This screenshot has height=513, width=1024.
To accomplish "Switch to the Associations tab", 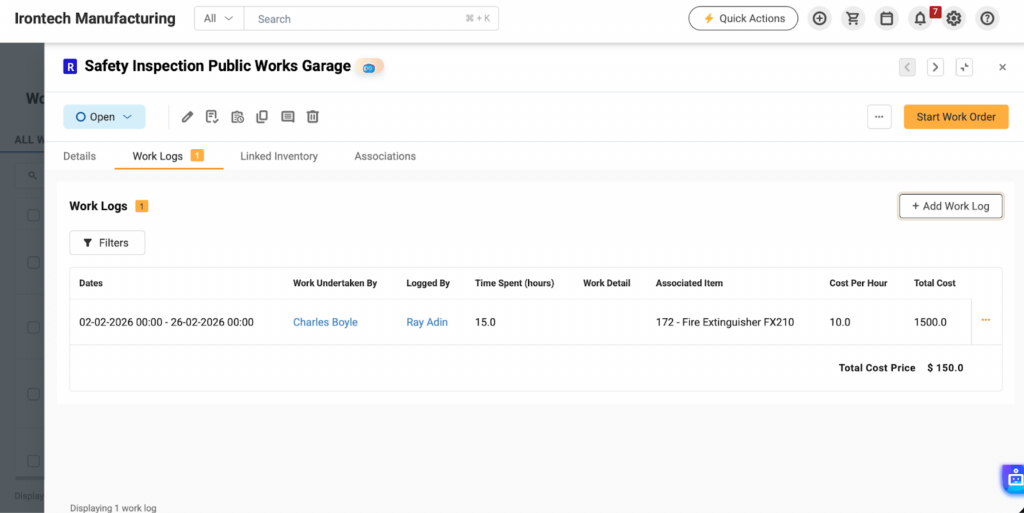I will tap(385, 156).
